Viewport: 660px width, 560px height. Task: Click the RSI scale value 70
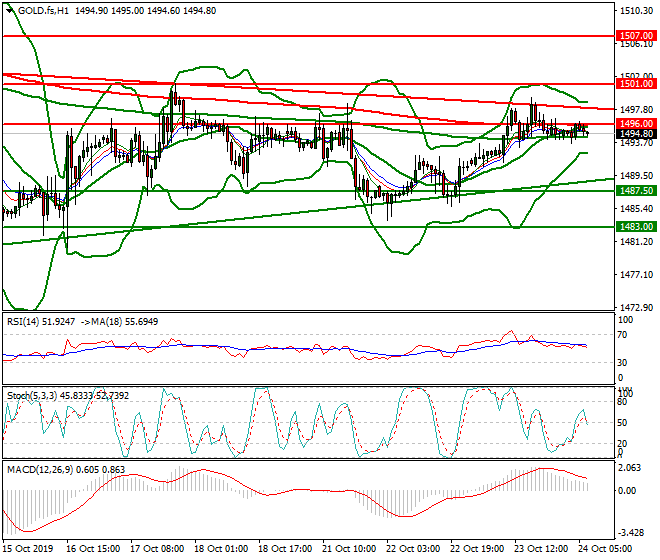click(622, 335)
